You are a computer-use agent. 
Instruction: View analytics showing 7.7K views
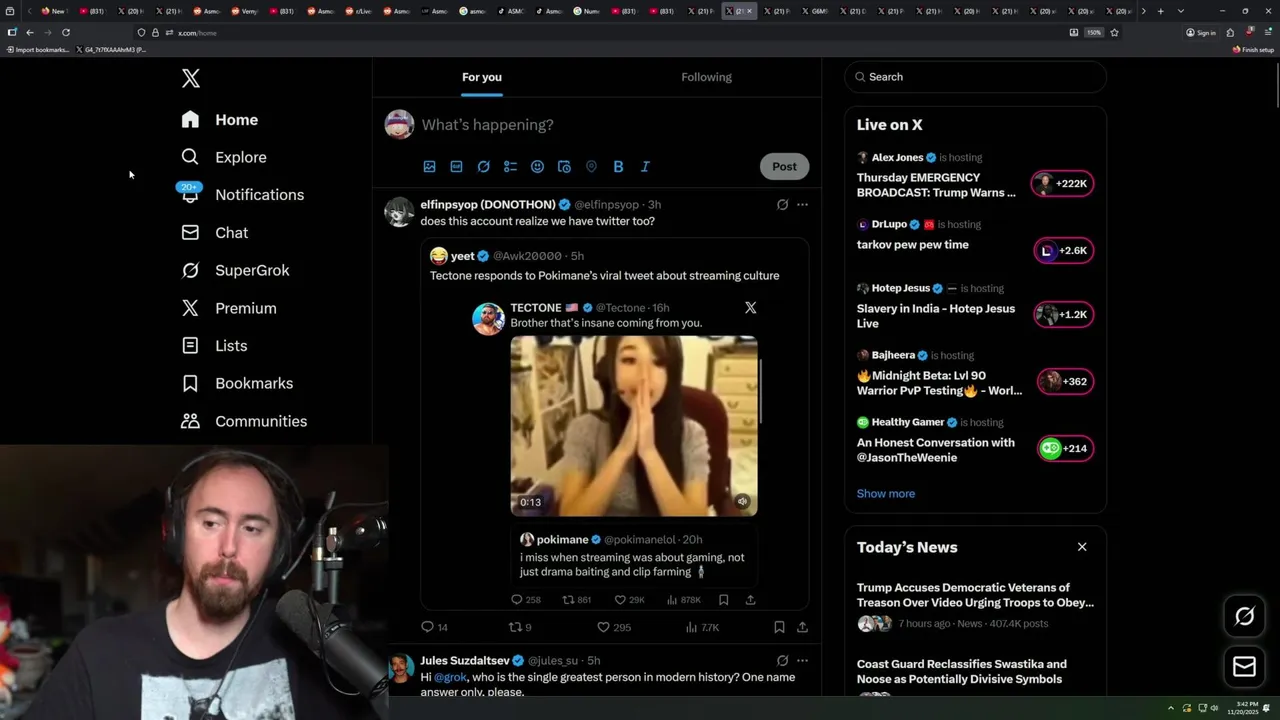[x=702, y=627]
